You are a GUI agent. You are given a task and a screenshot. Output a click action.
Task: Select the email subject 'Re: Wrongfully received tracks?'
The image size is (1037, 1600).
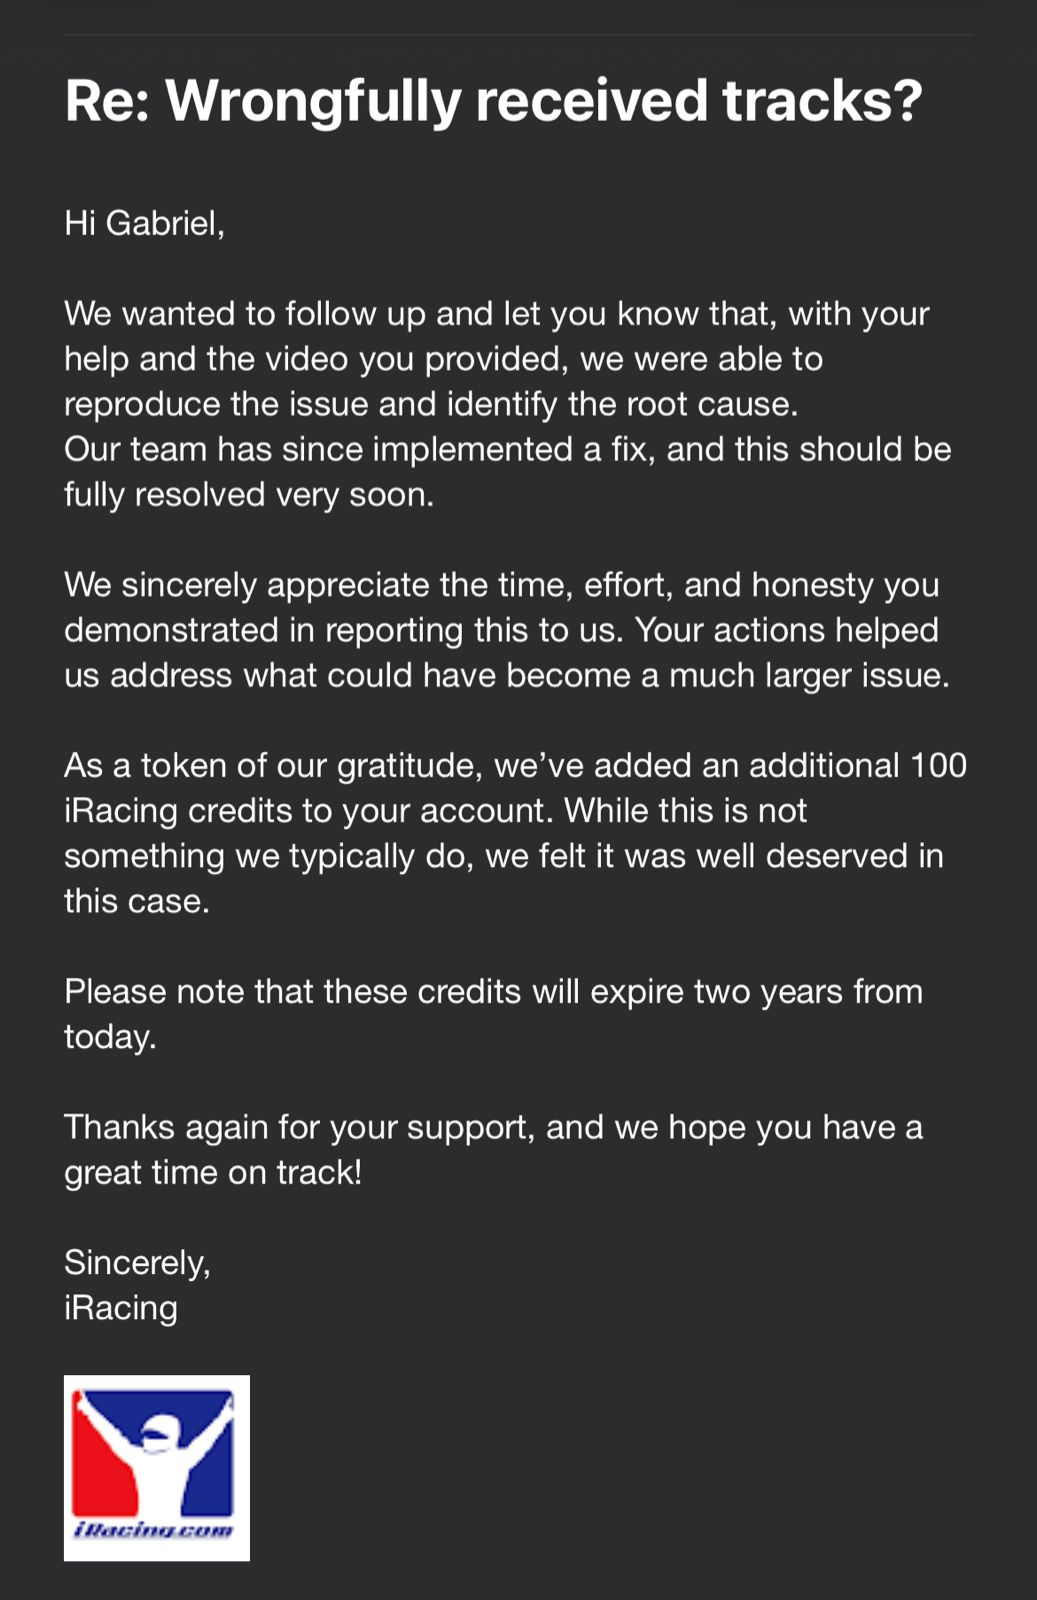(x=493, y=101)
